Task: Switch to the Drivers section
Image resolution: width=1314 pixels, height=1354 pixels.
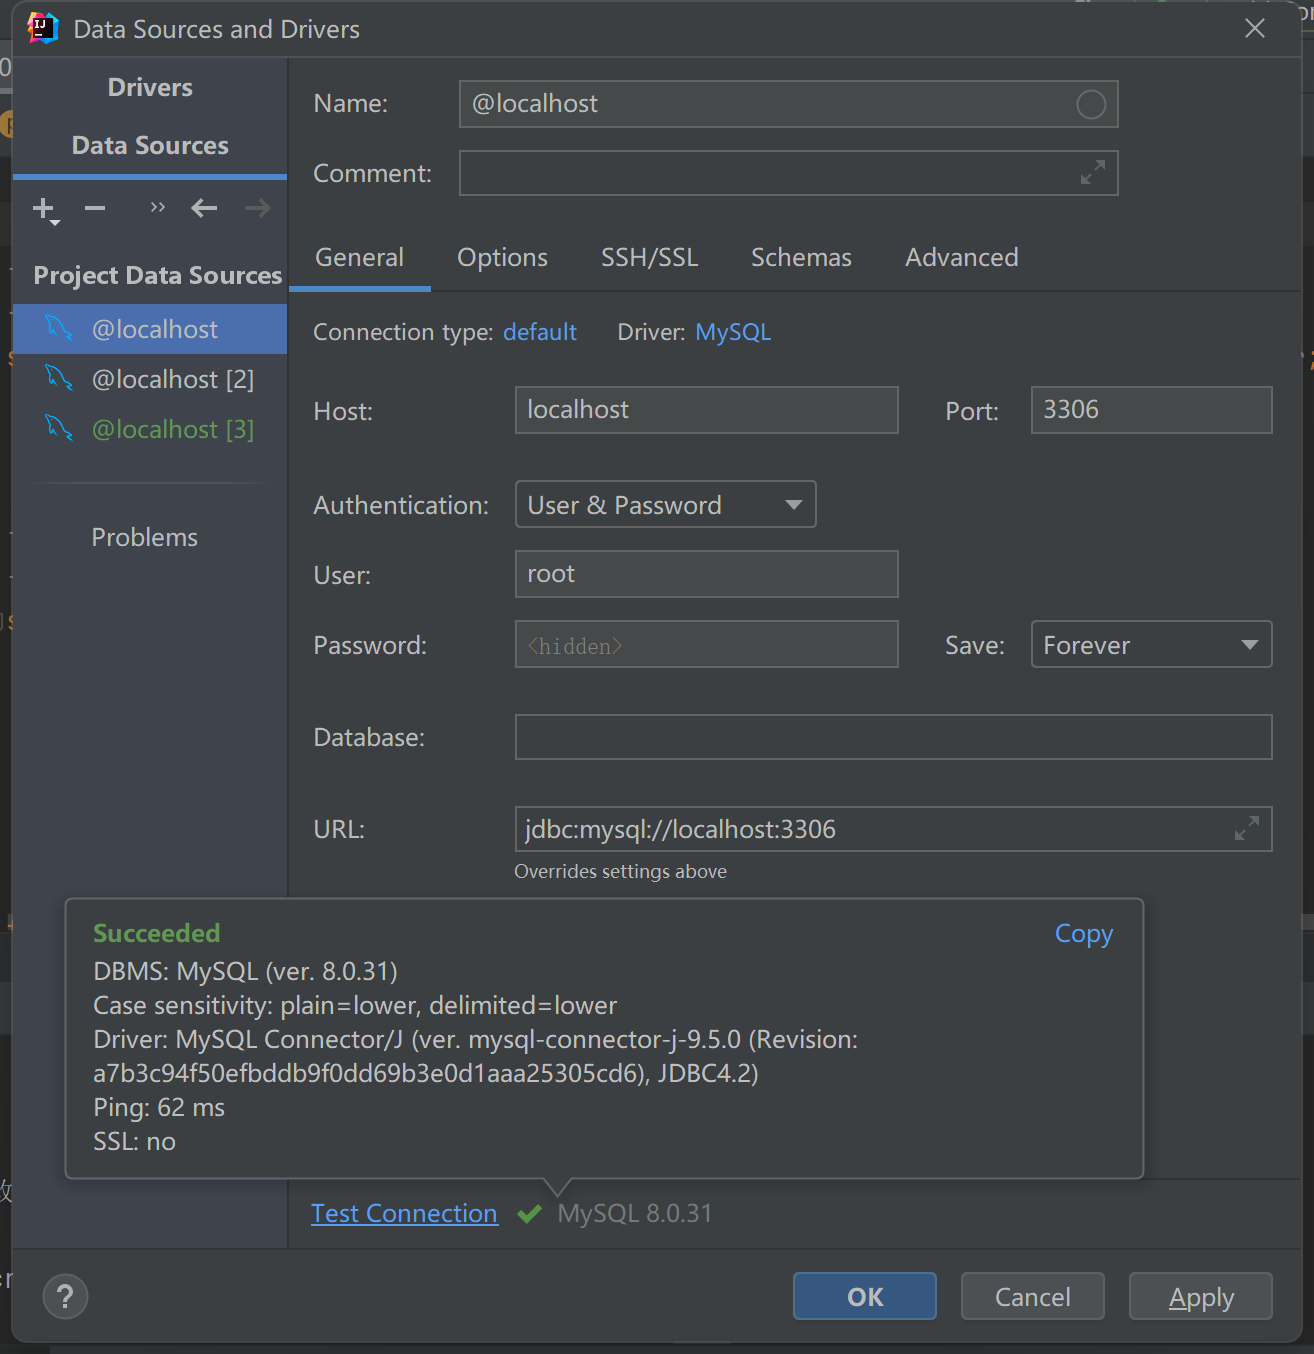Action: (x=150, y=88)
